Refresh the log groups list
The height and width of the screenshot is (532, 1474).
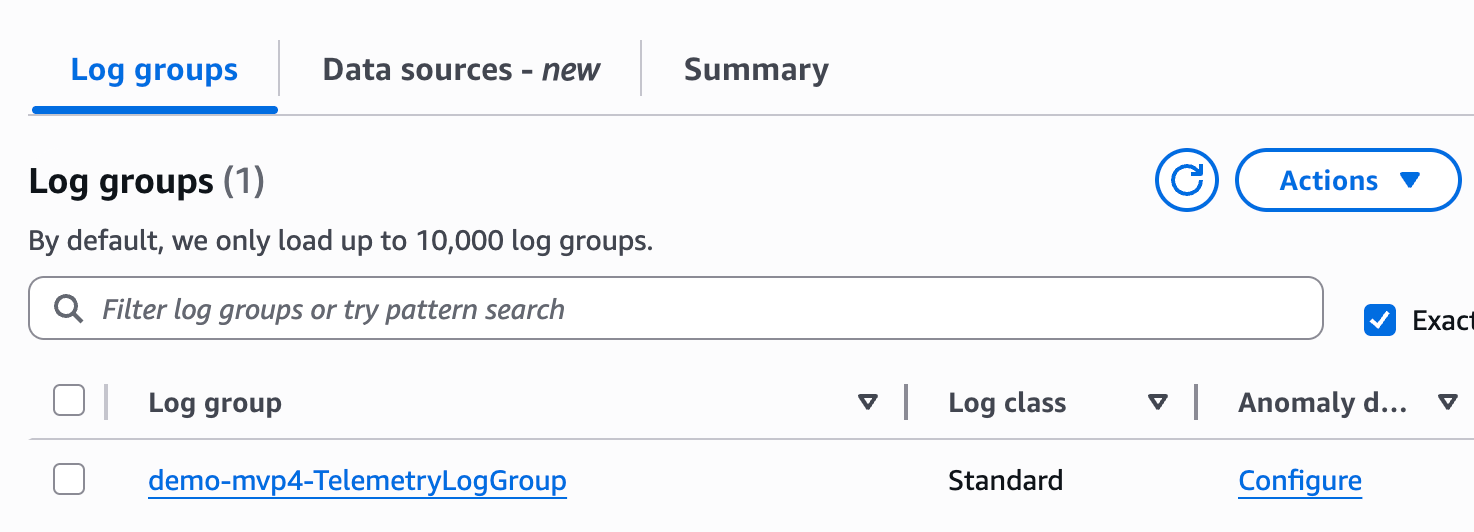point(1186,181)
